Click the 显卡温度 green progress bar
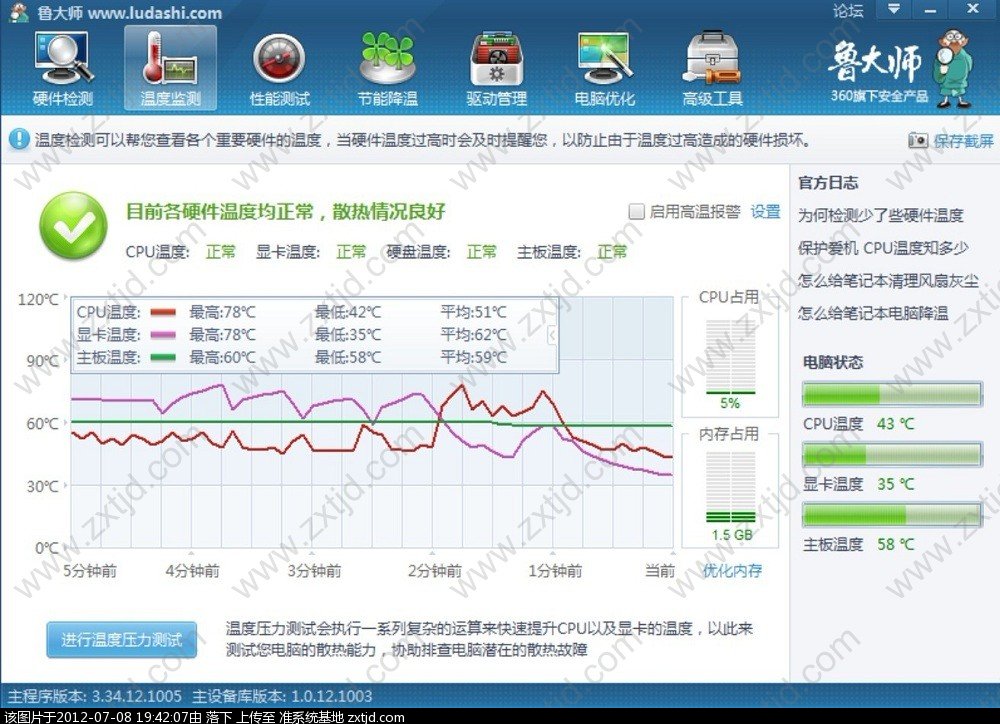 [892, 455]
